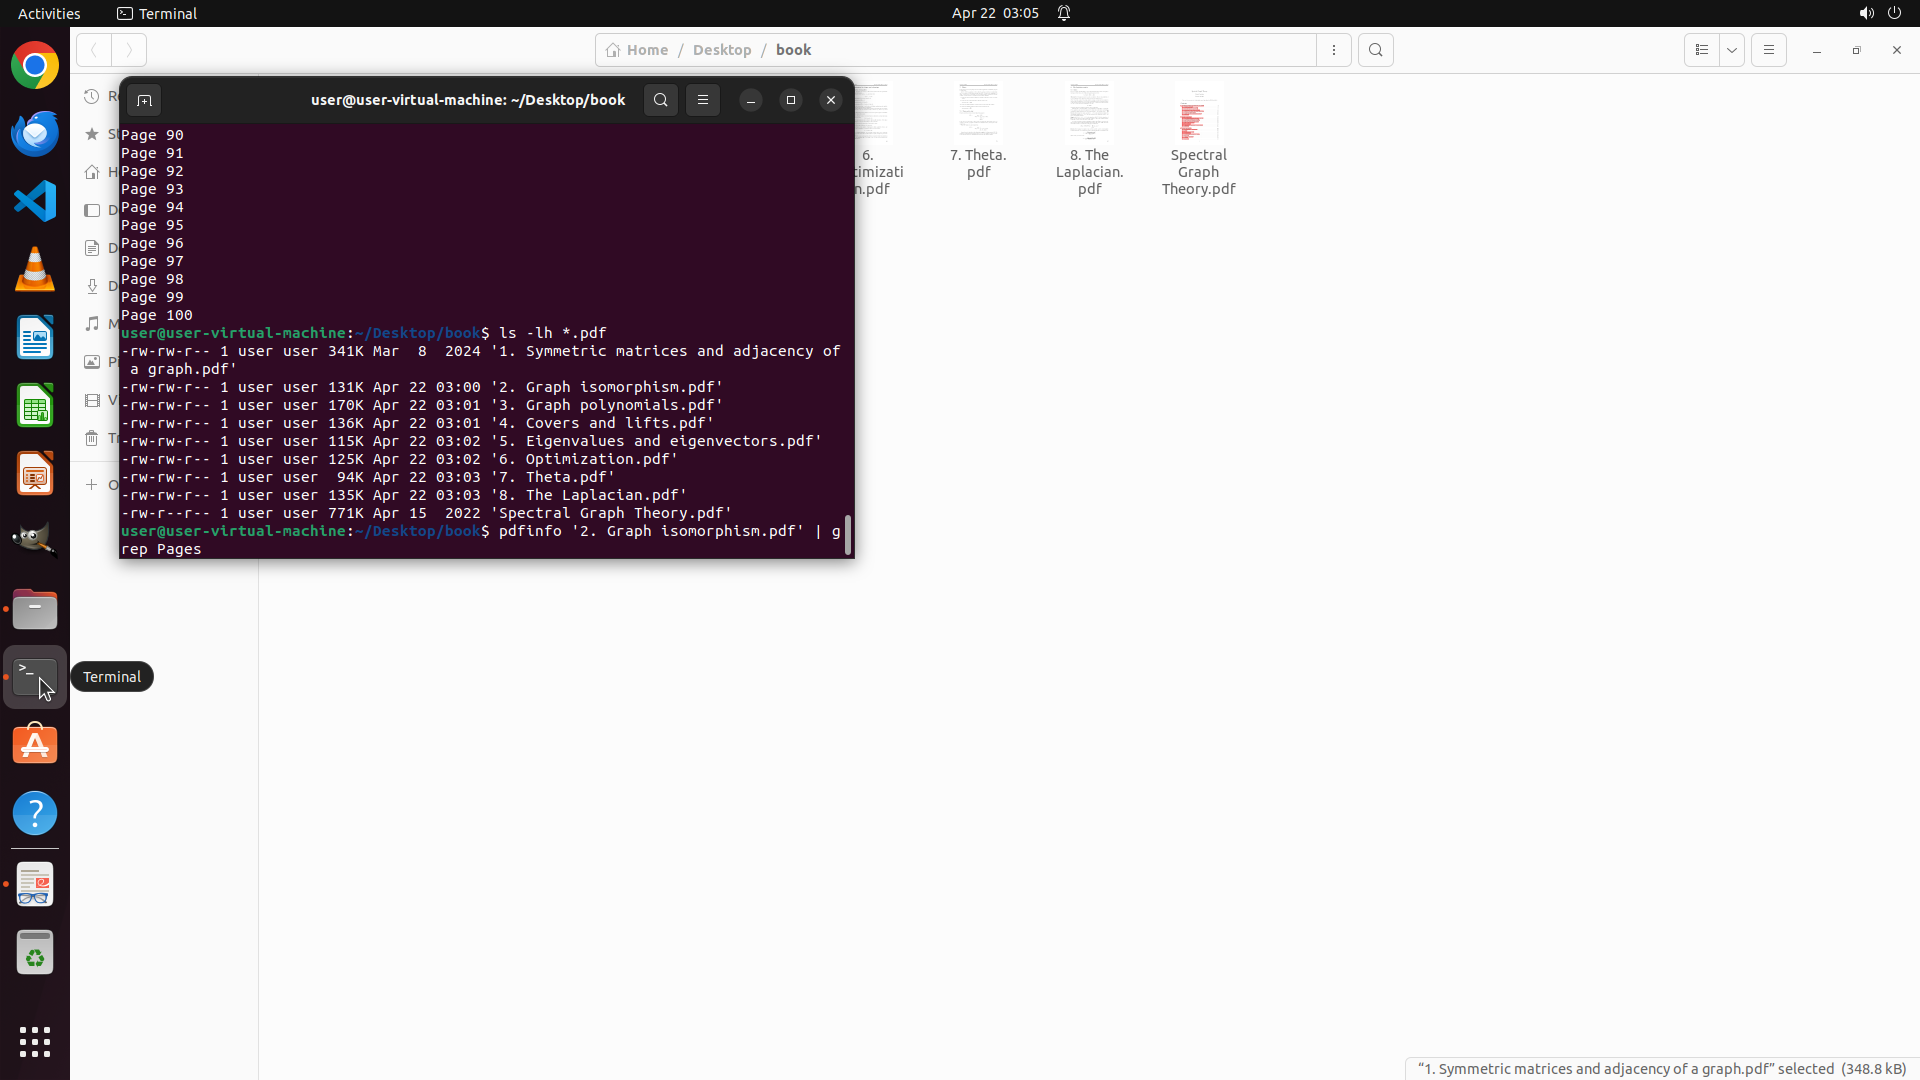
Task: Click the terminal scrollbar
Action: (x=848, y=535)
